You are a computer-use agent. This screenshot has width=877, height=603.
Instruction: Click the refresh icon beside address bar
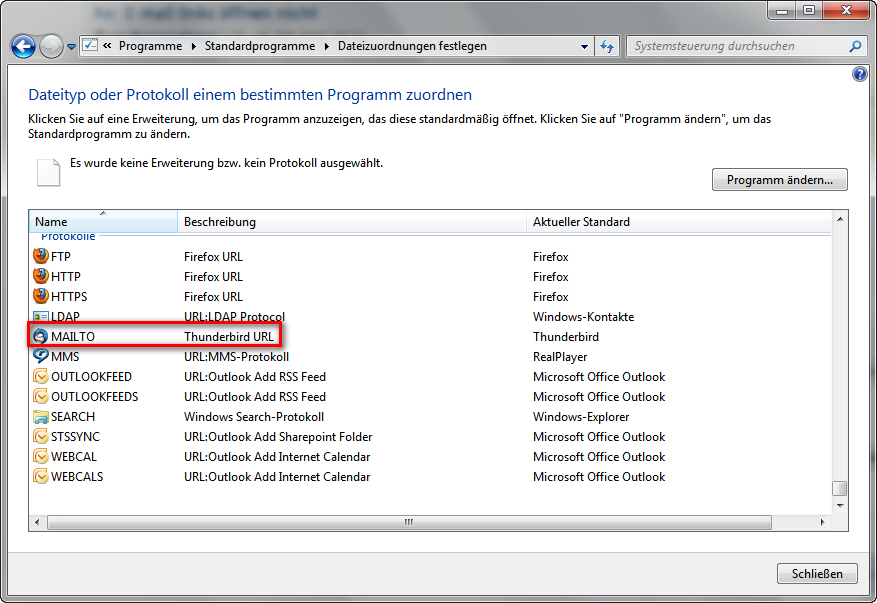click(x=607, y=46)
